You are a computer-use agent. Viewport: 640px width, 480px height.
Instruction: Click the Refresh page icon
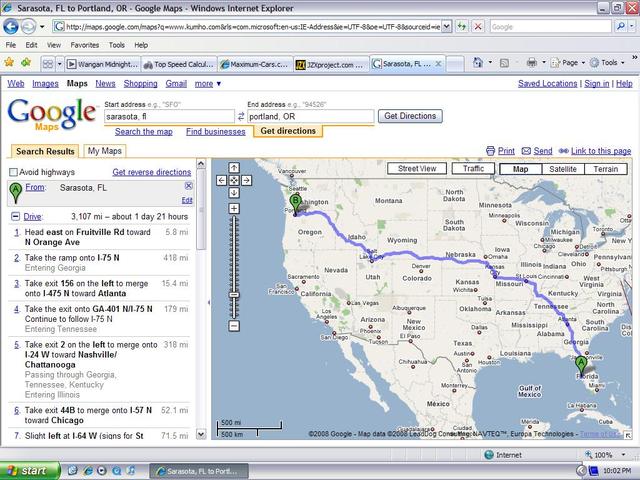point(462,27)
